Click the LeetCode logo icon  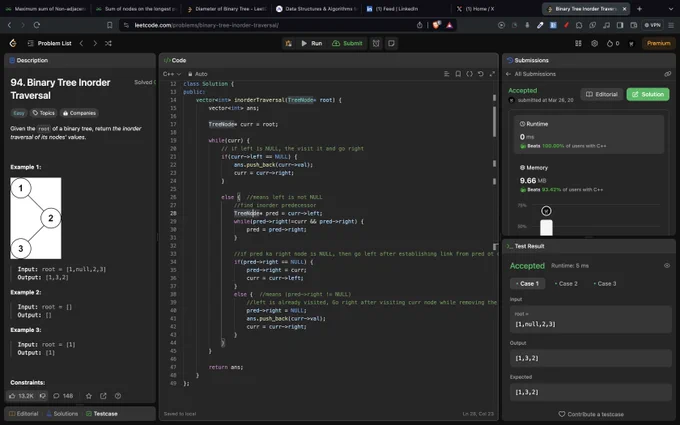(13, 43)
